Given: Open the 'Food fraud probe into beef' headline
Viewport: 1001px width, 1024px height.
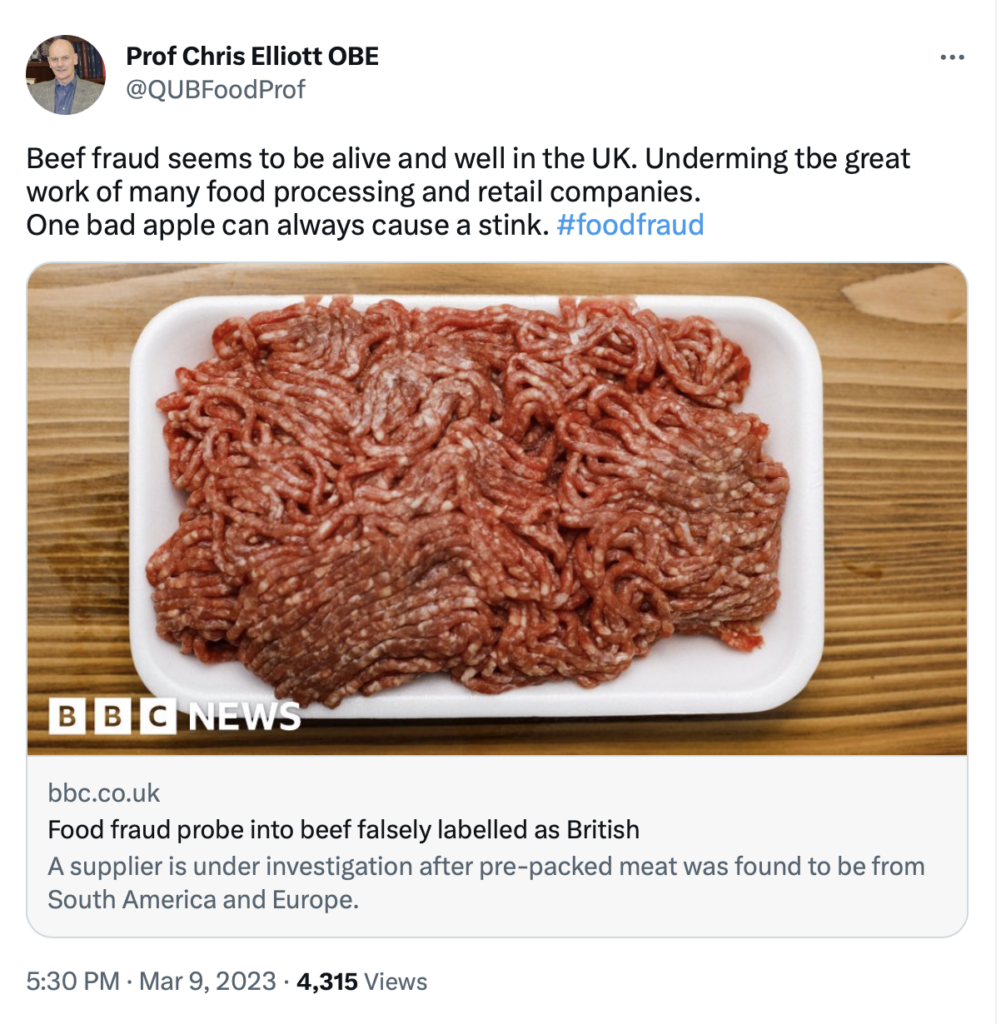Looking at the screenshot, I should point(343,829).
